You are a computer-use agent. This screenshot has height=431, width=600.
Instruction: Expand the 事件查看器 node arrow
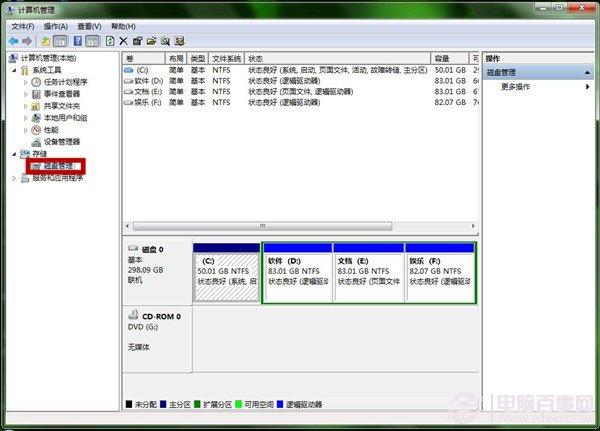tap(25, 94)
